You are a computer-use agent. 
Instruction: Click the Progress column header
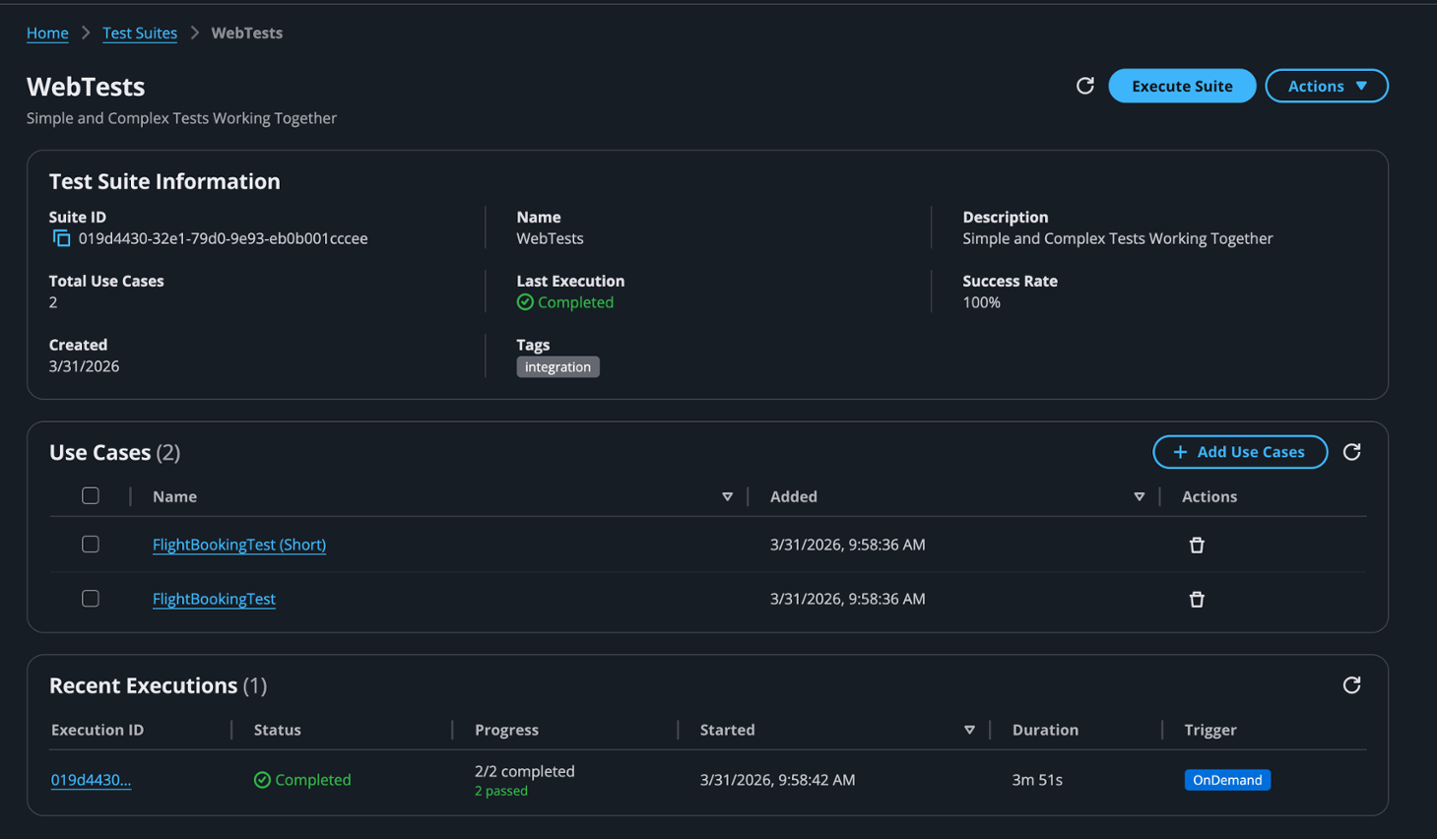click(x=506, y=730)
